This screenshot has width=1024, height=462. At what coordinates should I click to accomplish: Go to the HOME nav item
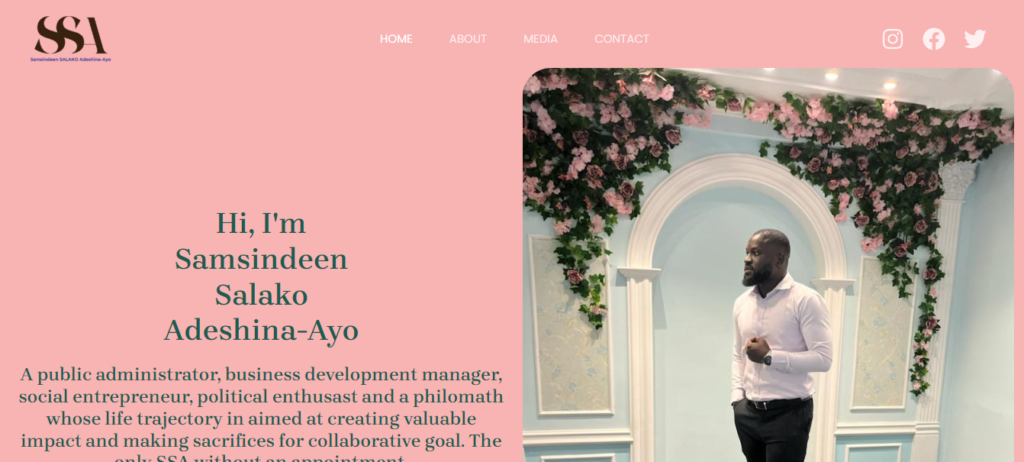point(396,39)
